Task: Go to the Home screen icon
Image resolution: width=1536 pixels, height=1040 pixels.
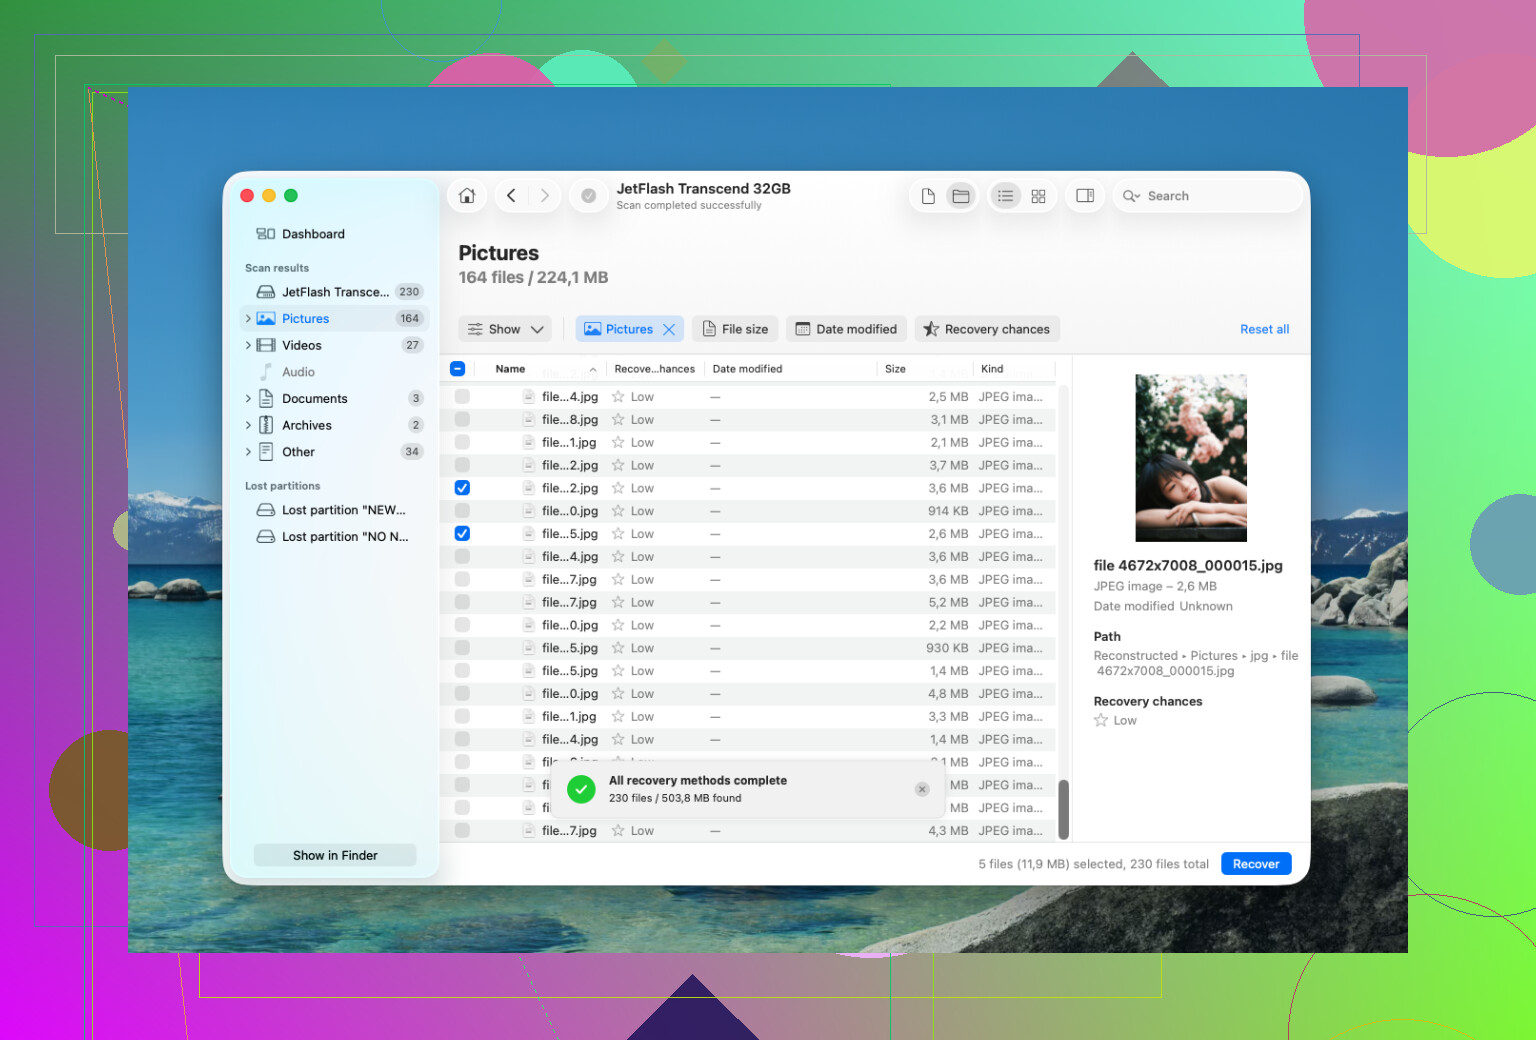Action: point(467,196)
